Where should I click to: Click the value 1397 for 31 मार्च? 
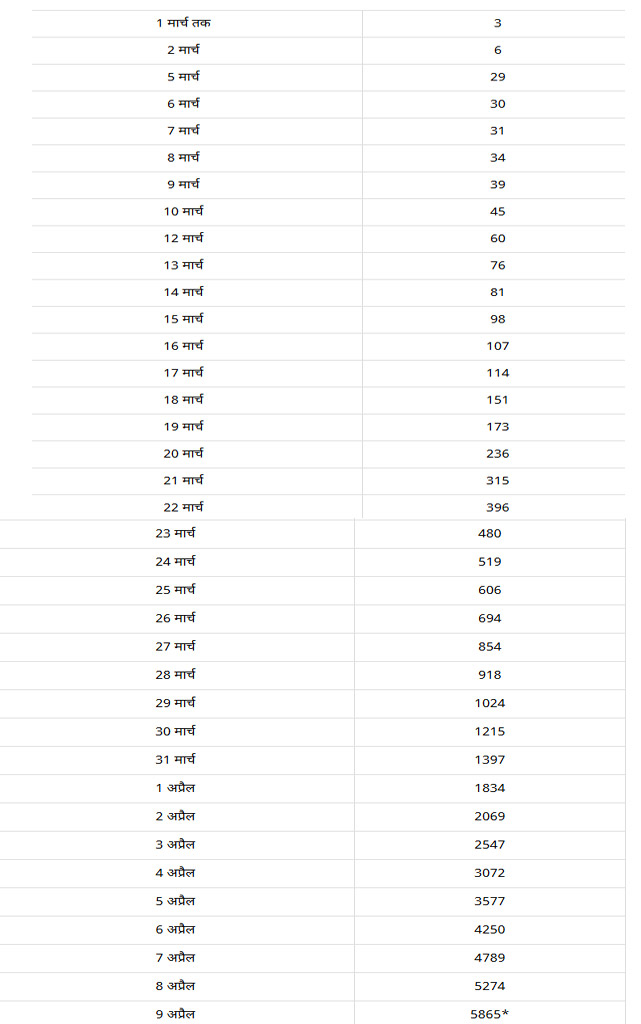point(490,760)
